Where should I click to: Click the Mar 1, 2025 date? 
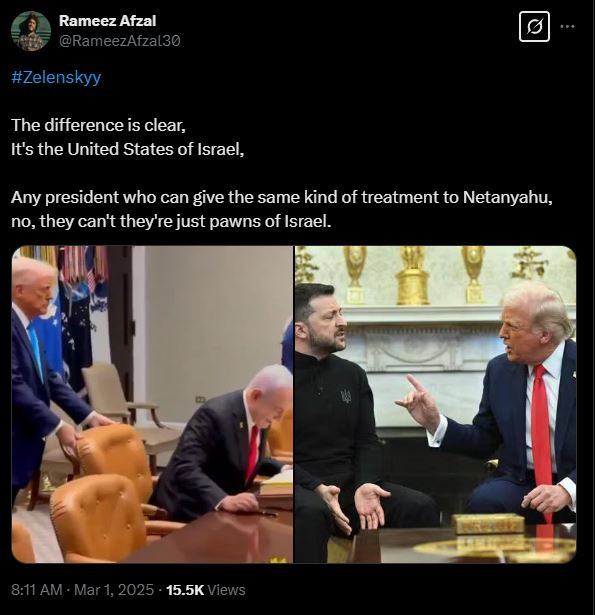click(x=114, y=590)
